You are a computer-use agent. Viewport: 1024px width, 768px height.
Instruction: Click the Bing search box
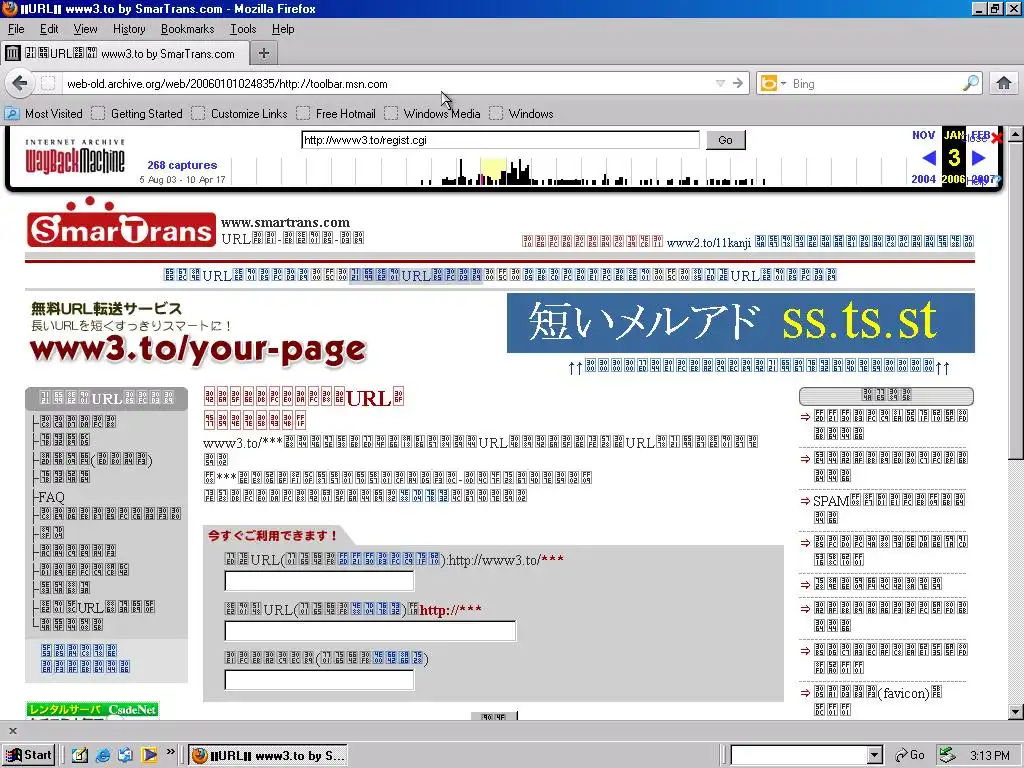(x=875, y=84)
